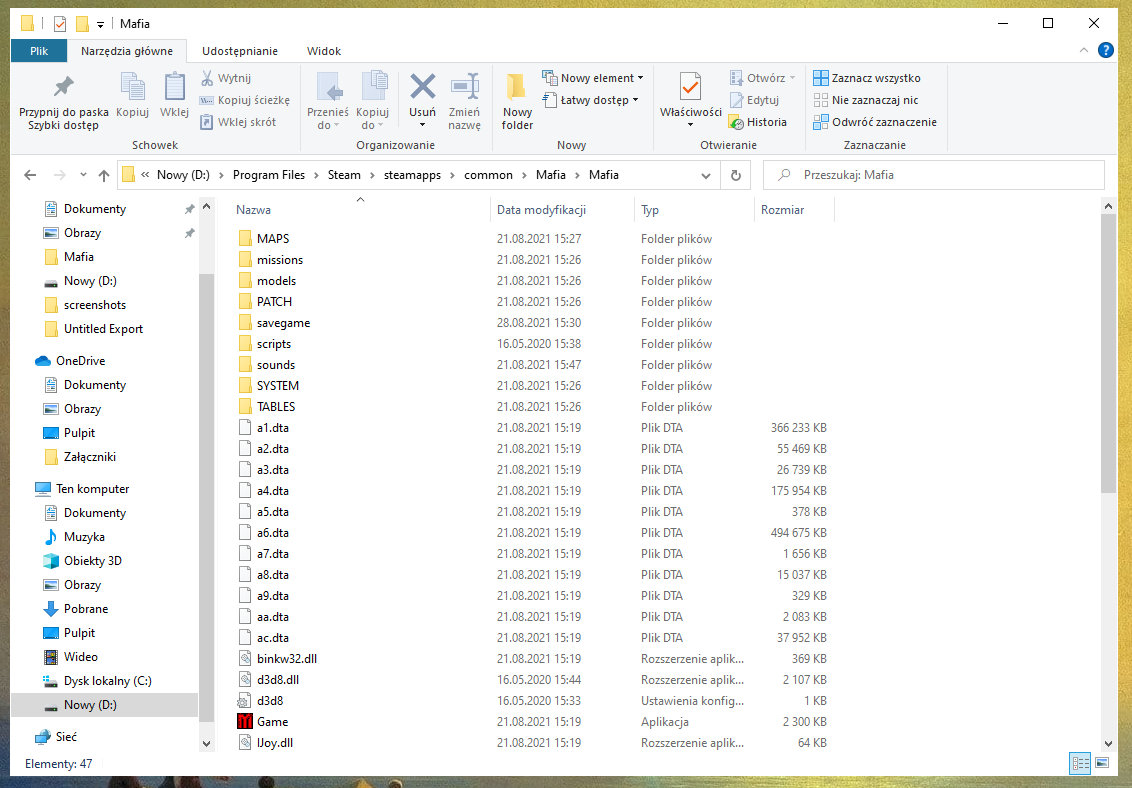This screenshot has height=788, width=1132.
Task: Click the Kopiuj copy icon in Schowek
Action: 132,87
